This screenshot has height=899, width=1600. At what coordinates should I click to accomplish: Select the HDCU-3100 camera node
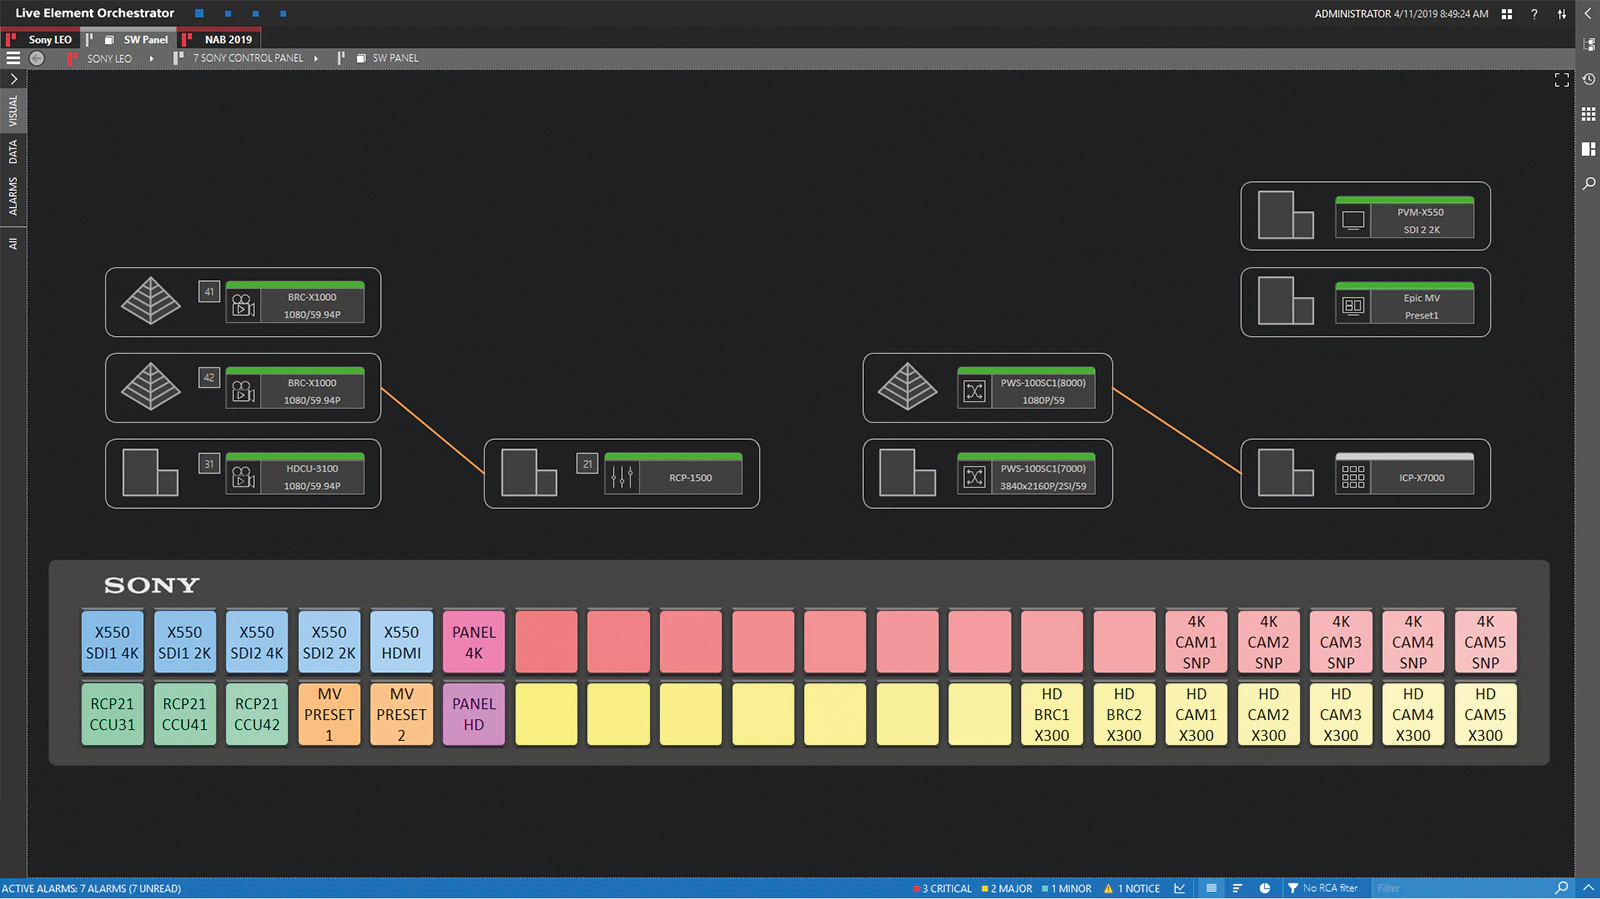coord(295,474)
